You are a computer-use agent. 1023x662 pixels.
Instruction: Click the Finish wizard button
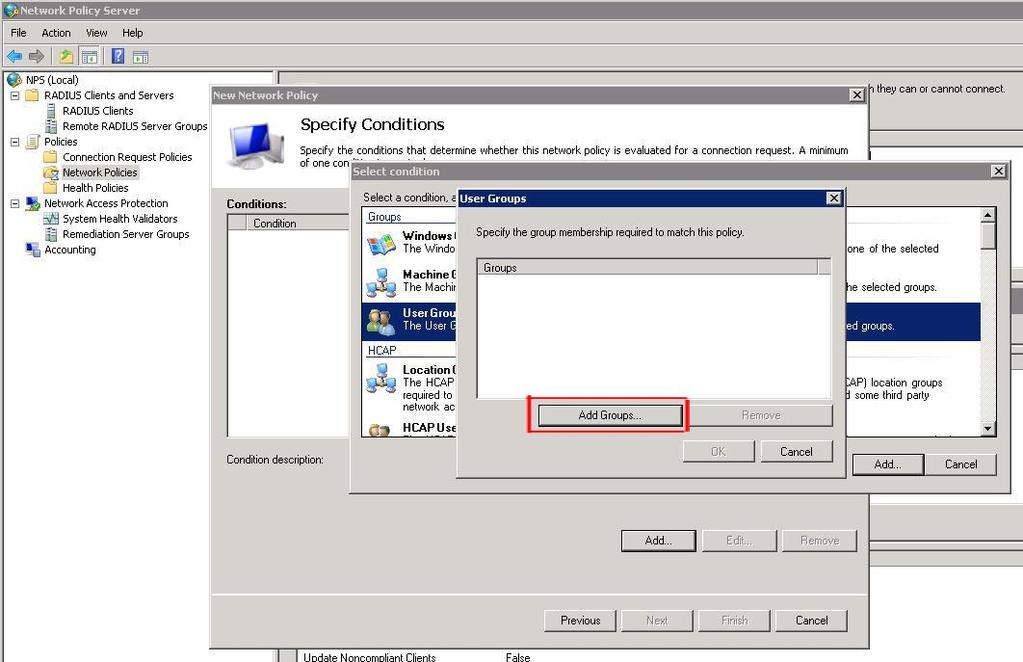(x=734, y=621)
